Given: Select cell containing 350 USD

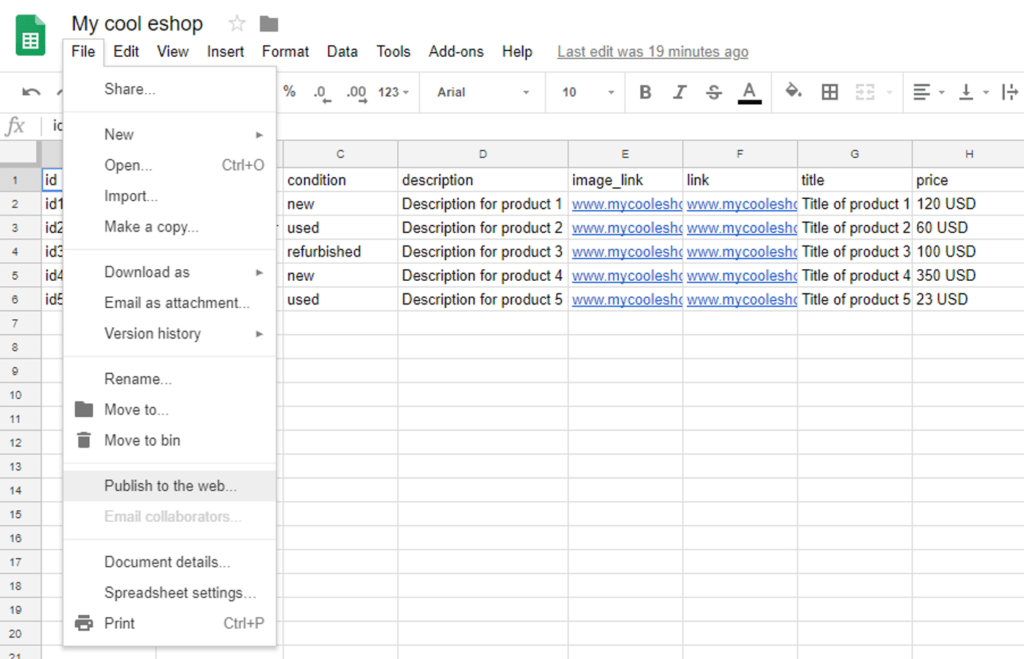Looking at the screenshot, I should 968,276.
